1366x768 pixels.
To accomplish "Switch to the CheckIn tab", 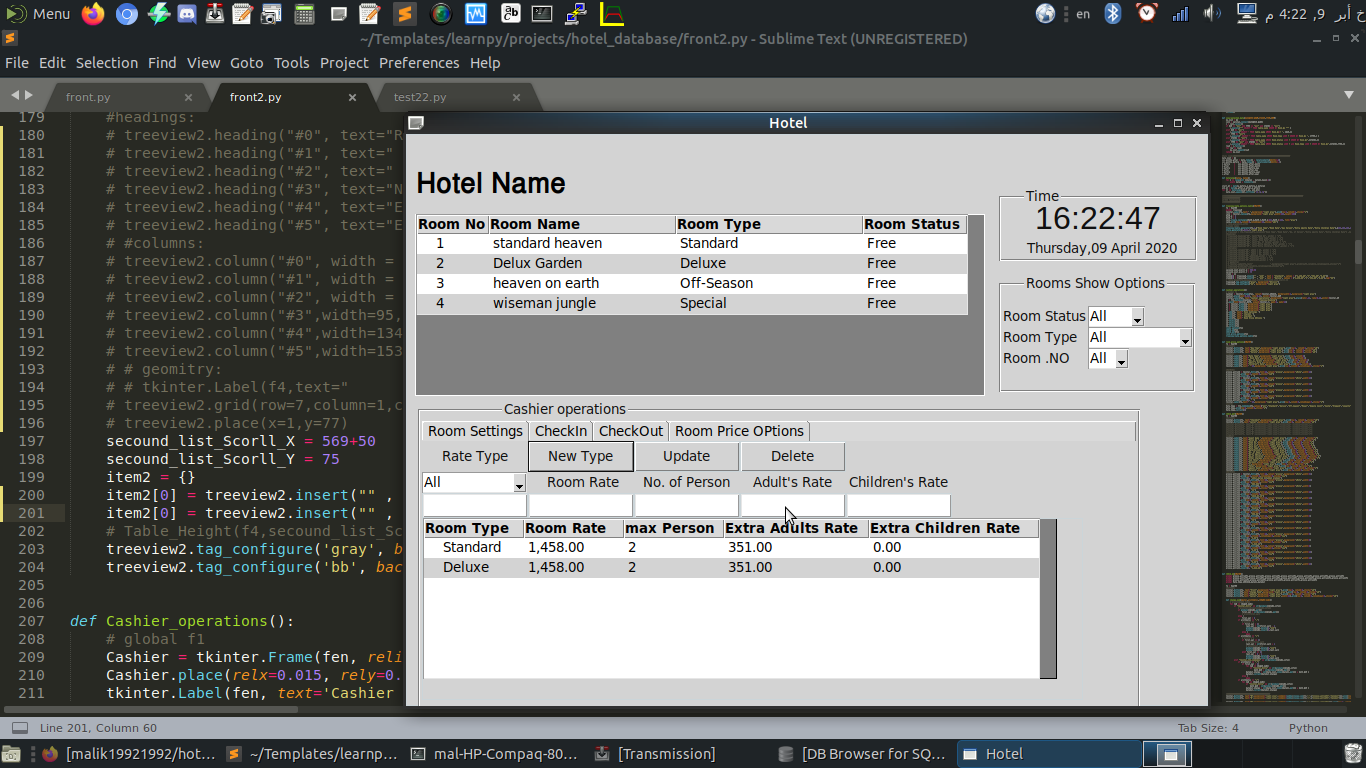I will 561,431.
